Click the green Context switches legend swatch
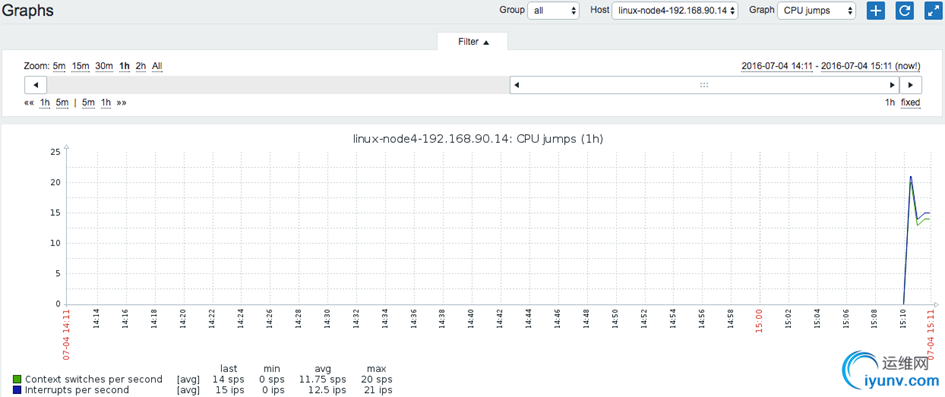This screenshot has height=397, width=945. point(17,379)
